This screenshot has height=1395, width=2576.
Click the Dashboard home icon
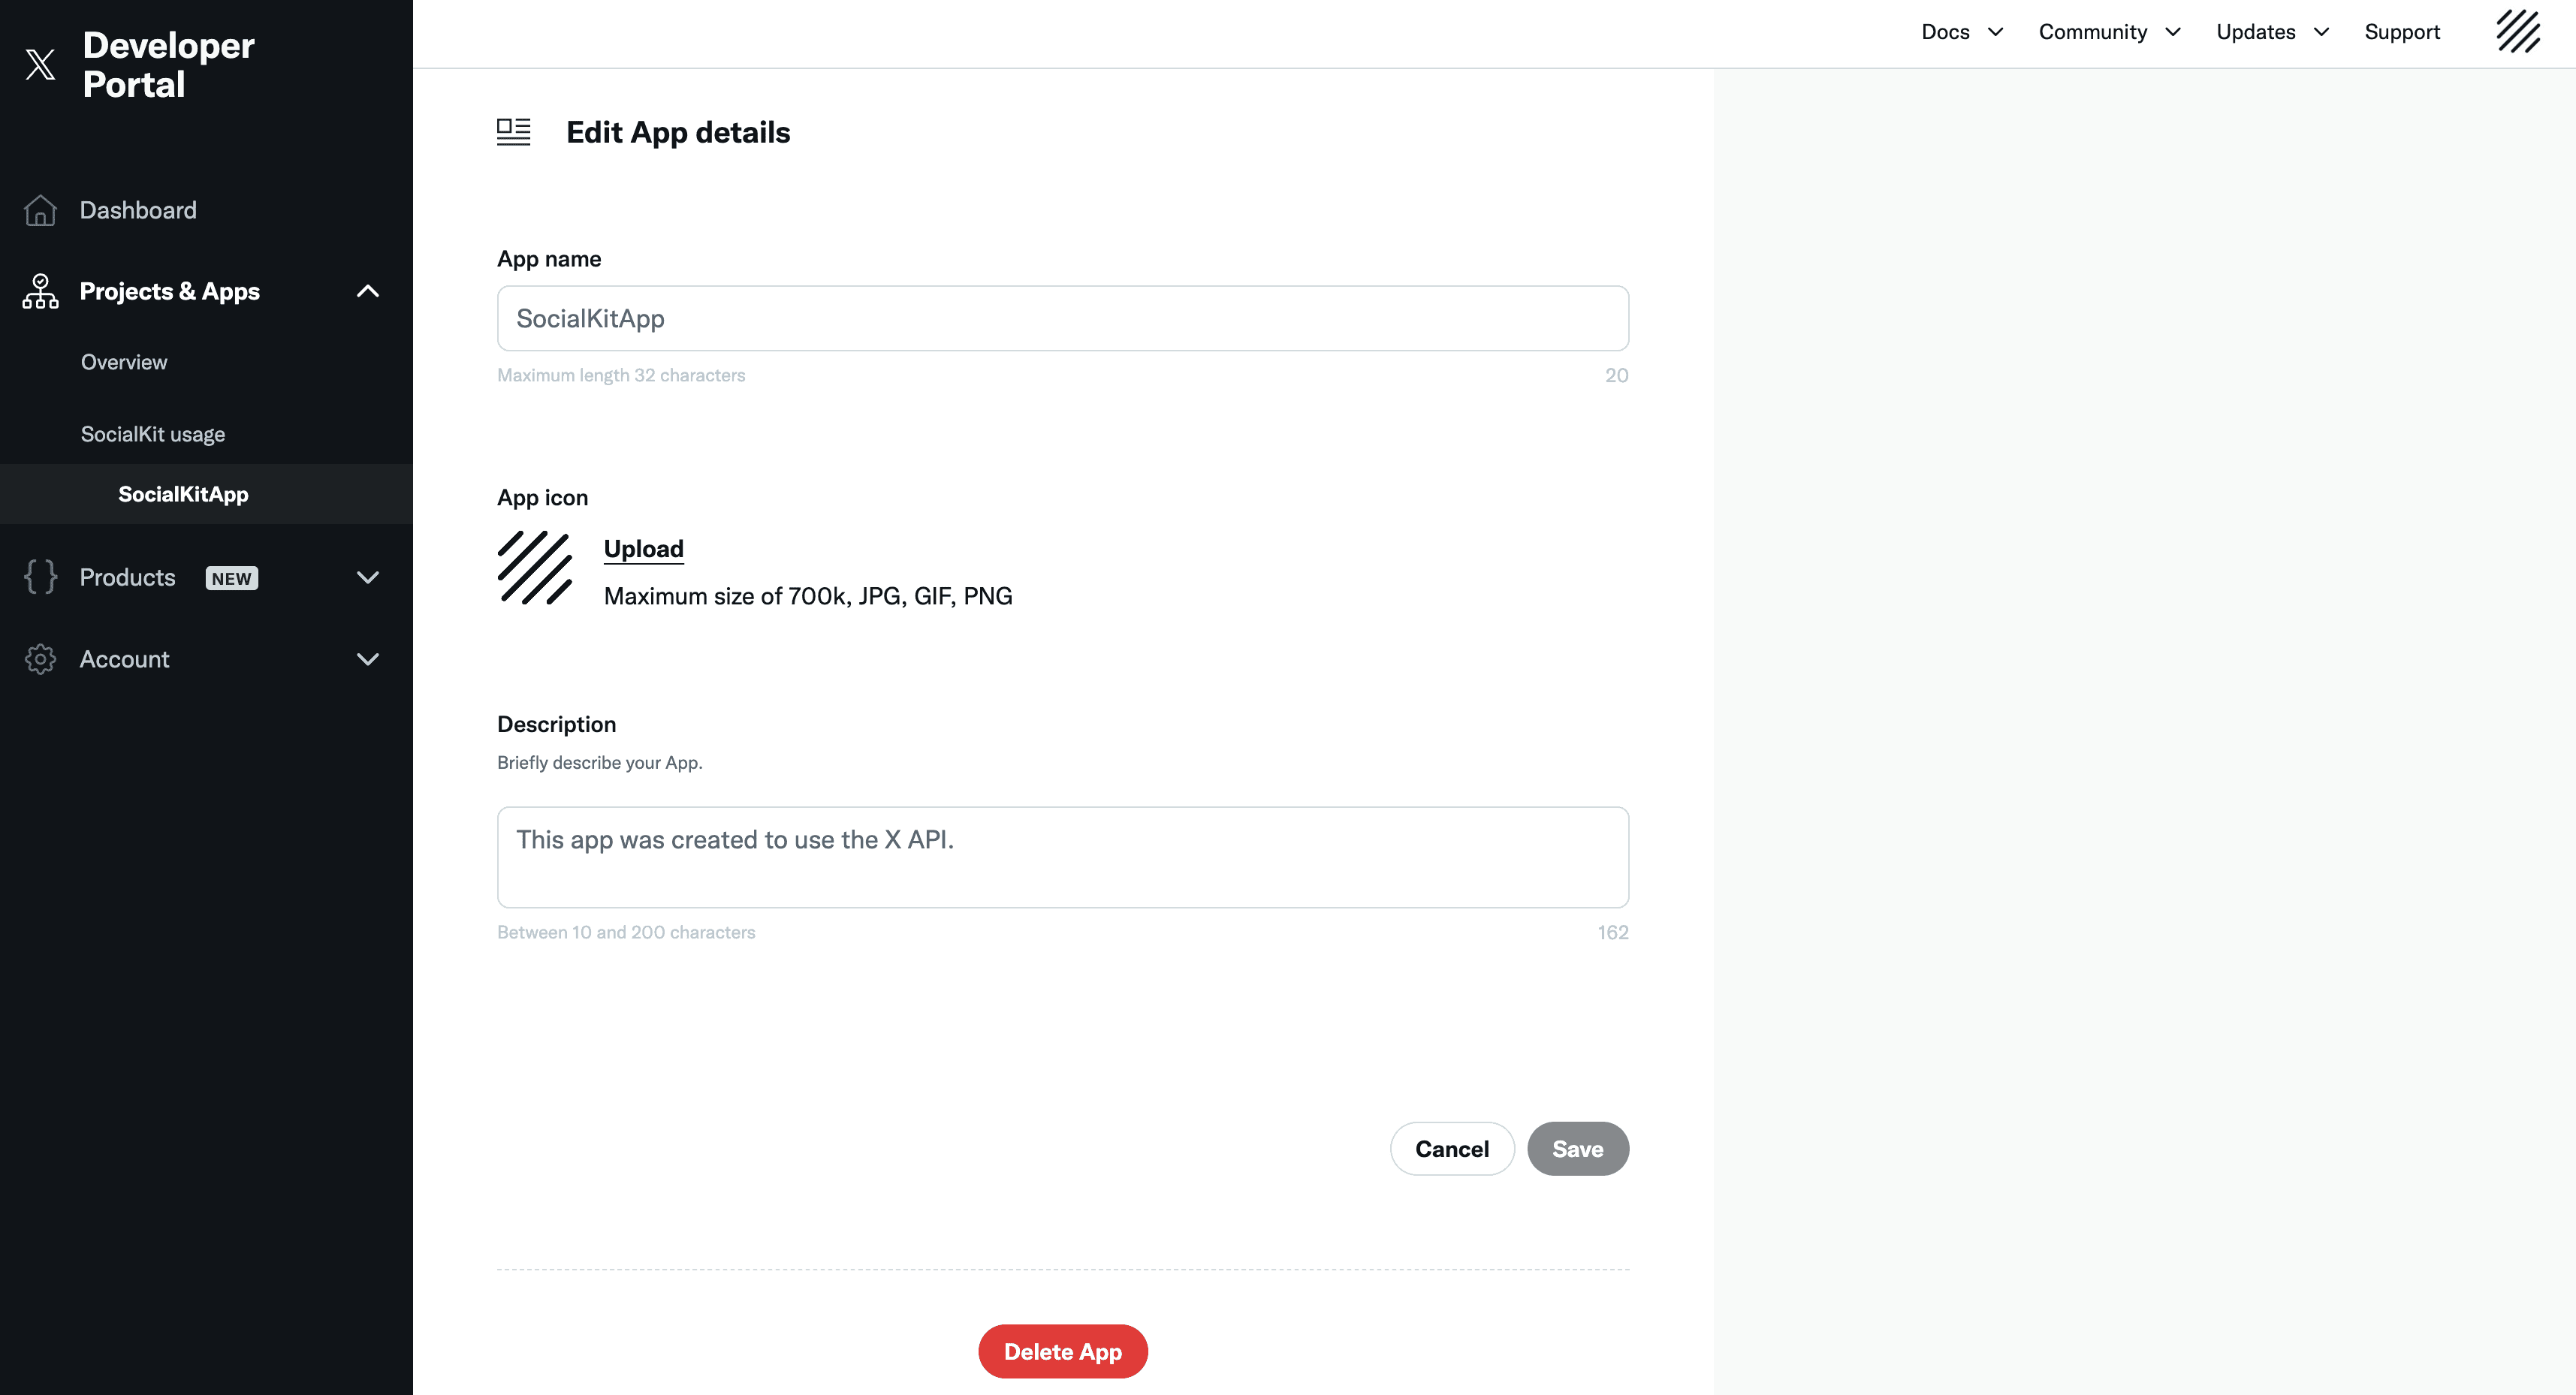pos(40,210)
